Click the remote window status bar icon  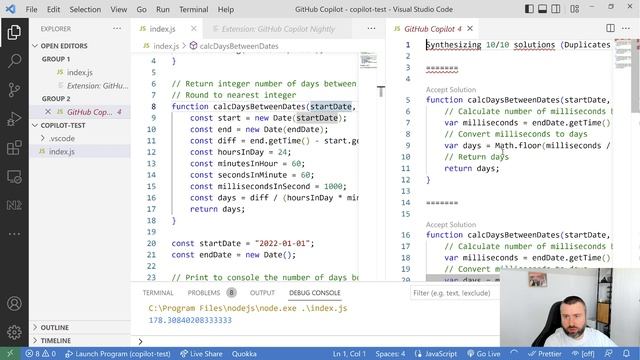(x=10, y=353)
